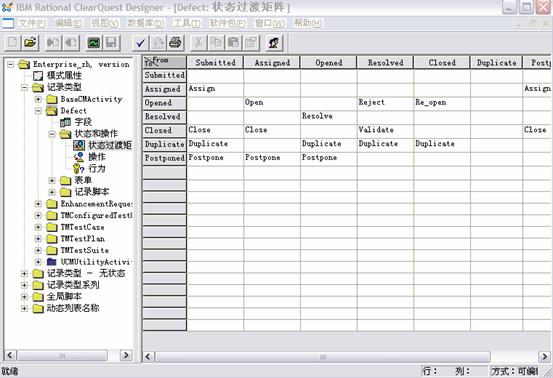Viewport: 553px width, 378px height.
Task: Click the 行为 key icon in tree
Action: click(79, 169)
